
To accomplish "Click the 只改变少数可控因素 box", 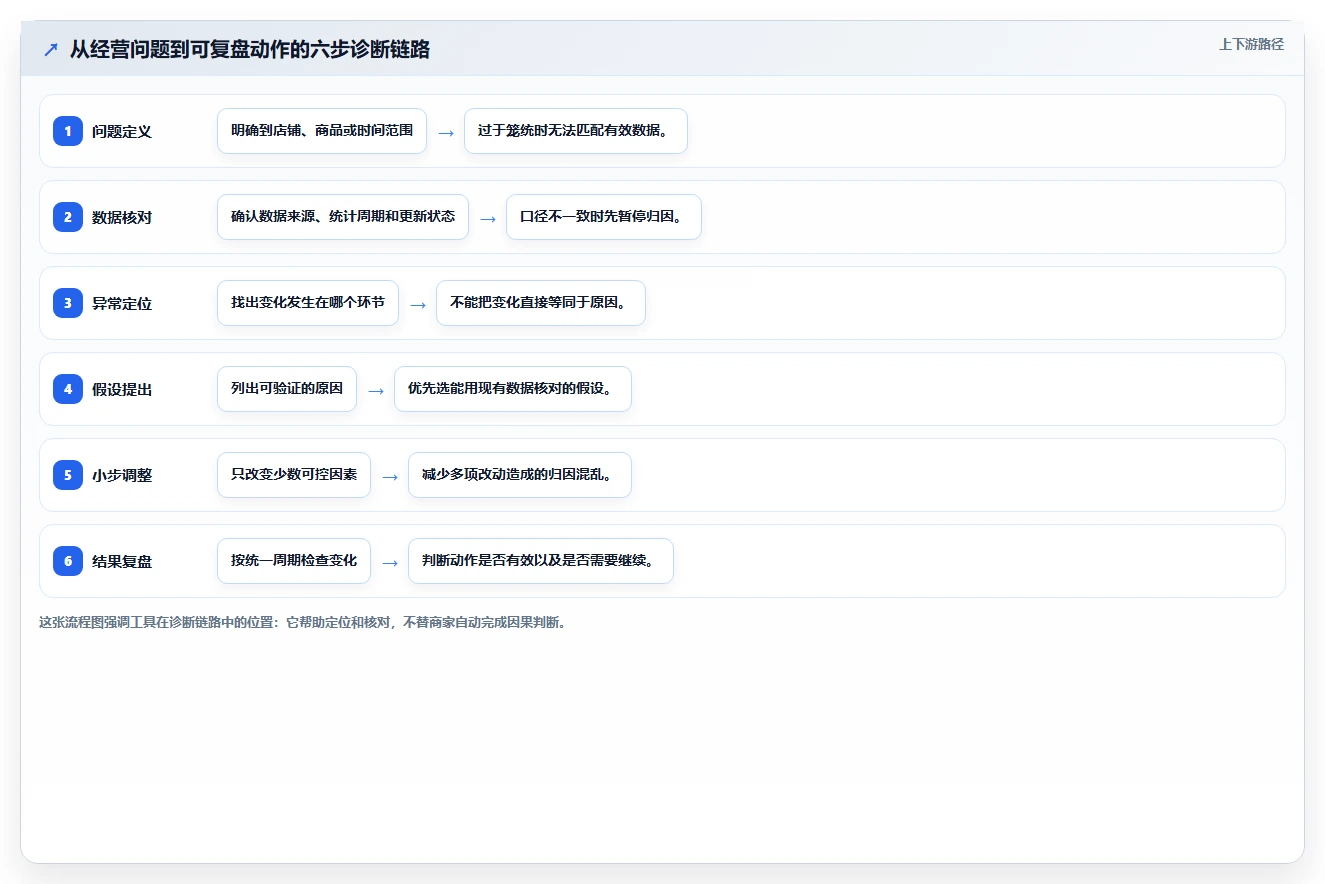I will point(294,475).
